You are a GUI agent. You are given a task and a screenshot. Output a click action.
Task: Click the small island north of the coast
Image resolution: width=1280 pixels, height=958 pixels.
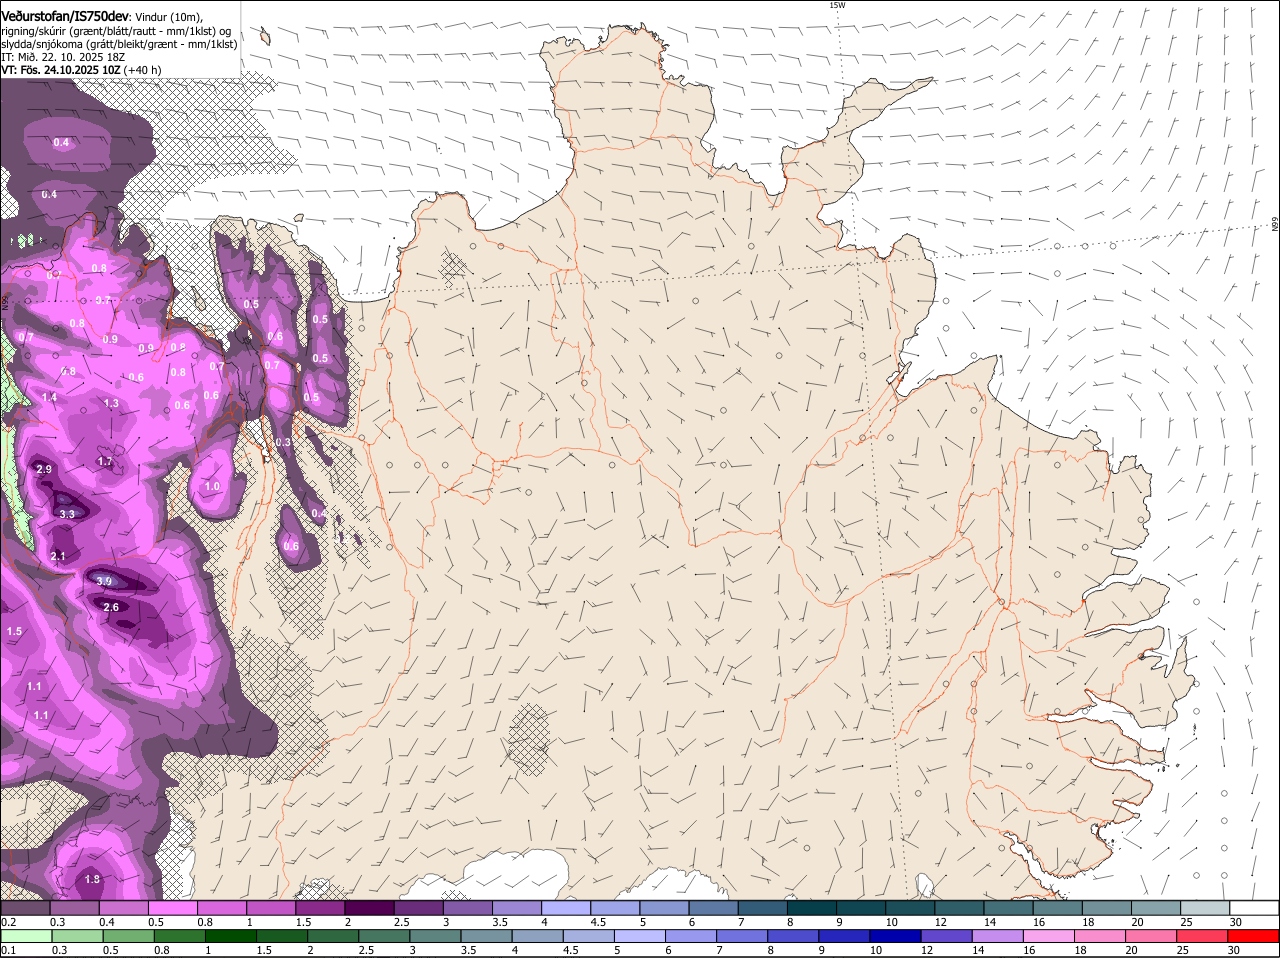[x=265, y=37]
